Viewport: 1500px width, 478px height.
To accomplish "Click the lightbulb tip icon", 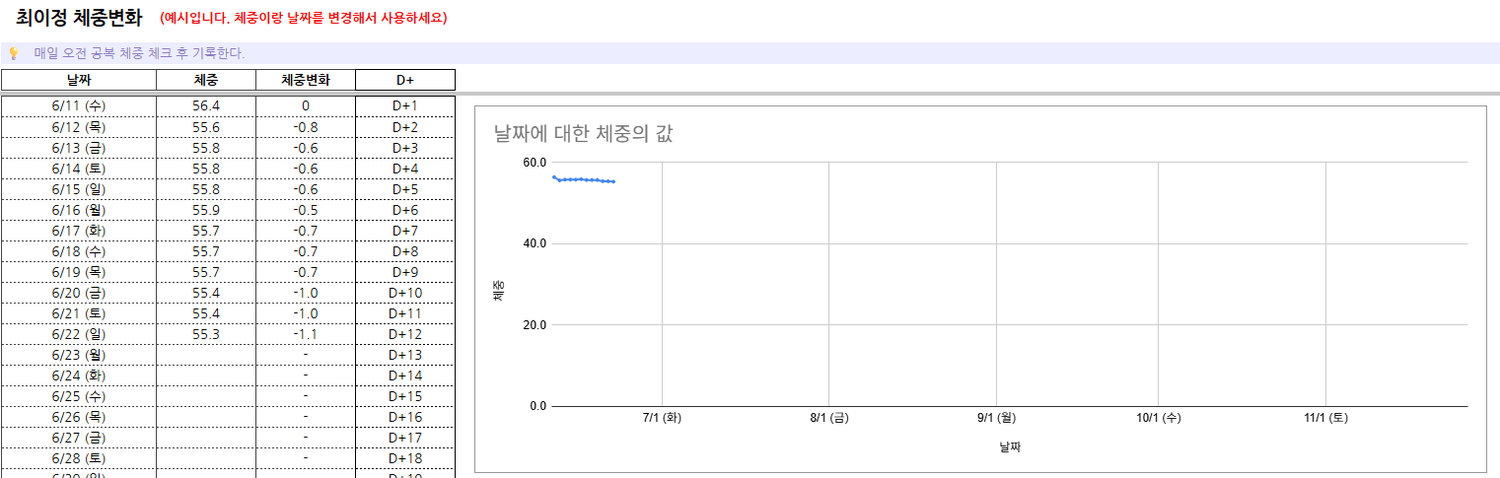I will click(14, 53).
